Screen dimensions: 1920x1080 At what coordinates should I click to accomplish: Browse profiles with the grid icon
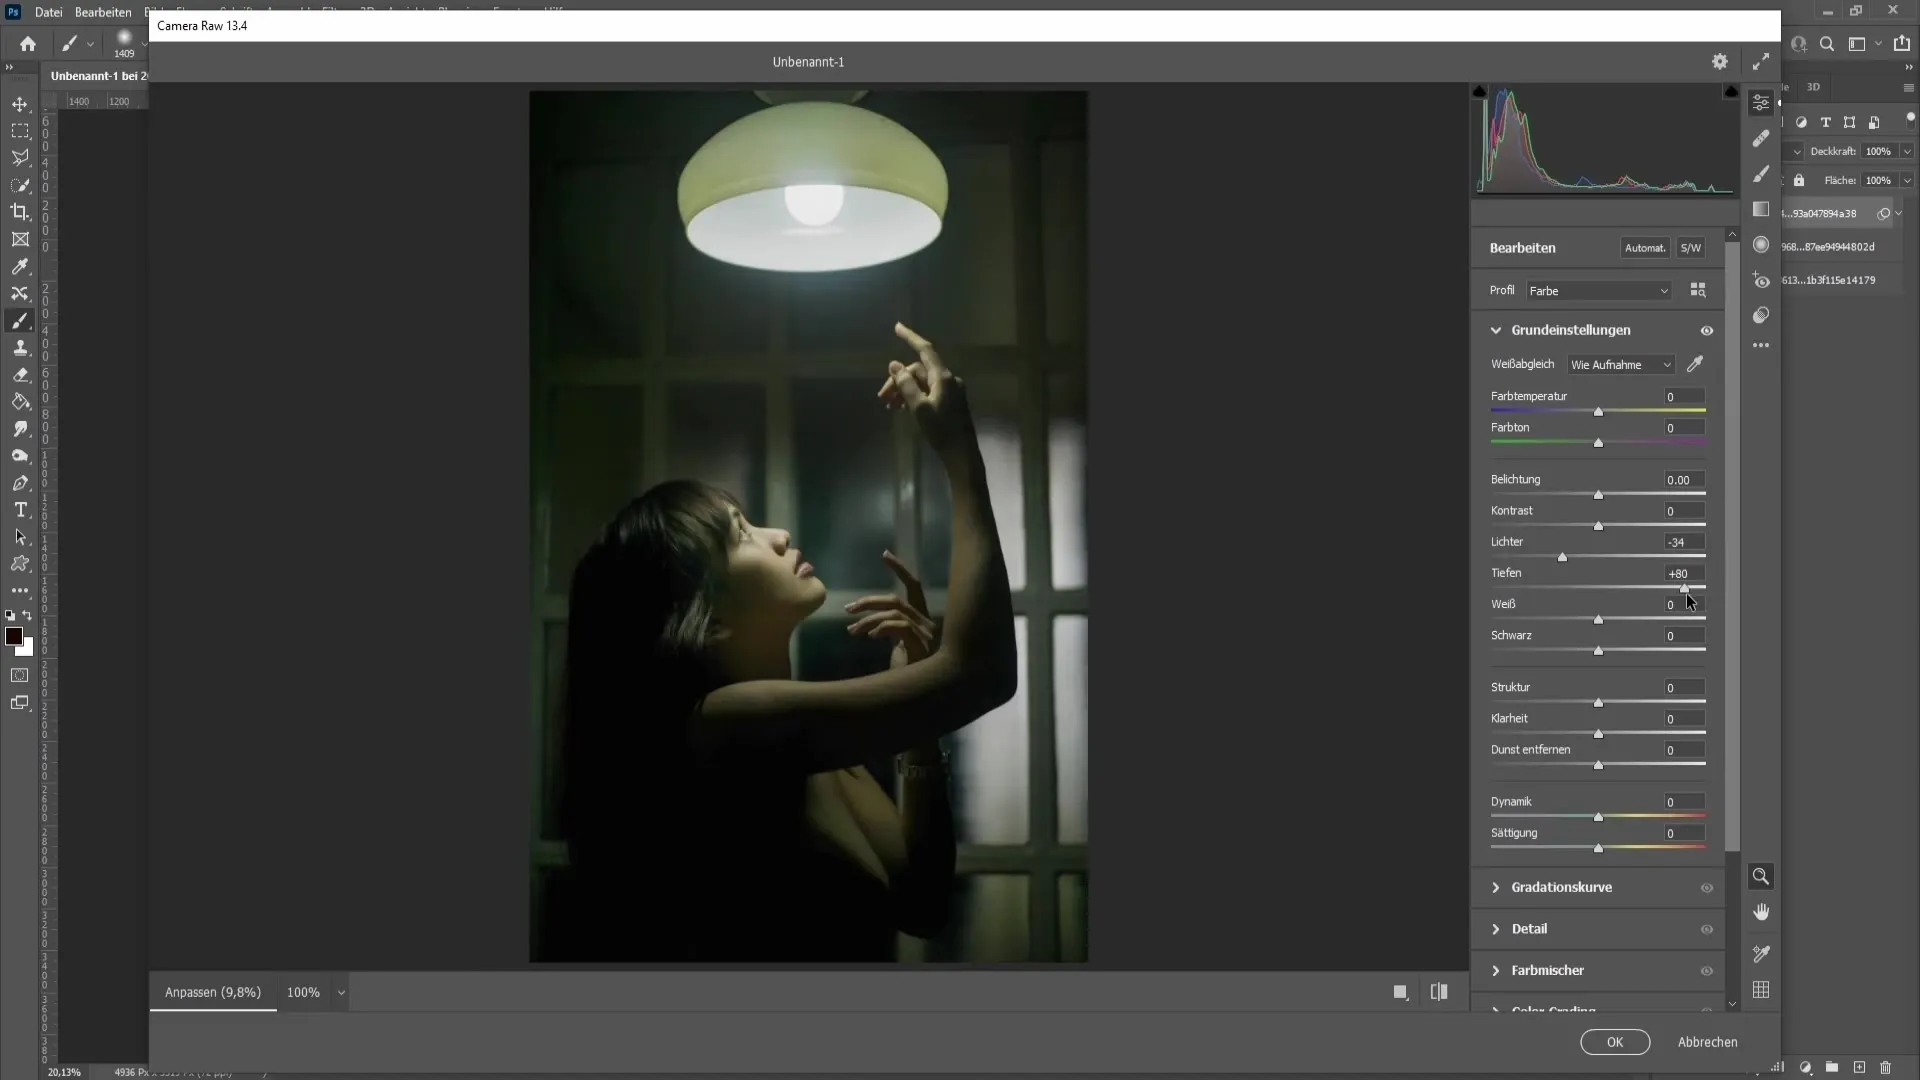1698,290
